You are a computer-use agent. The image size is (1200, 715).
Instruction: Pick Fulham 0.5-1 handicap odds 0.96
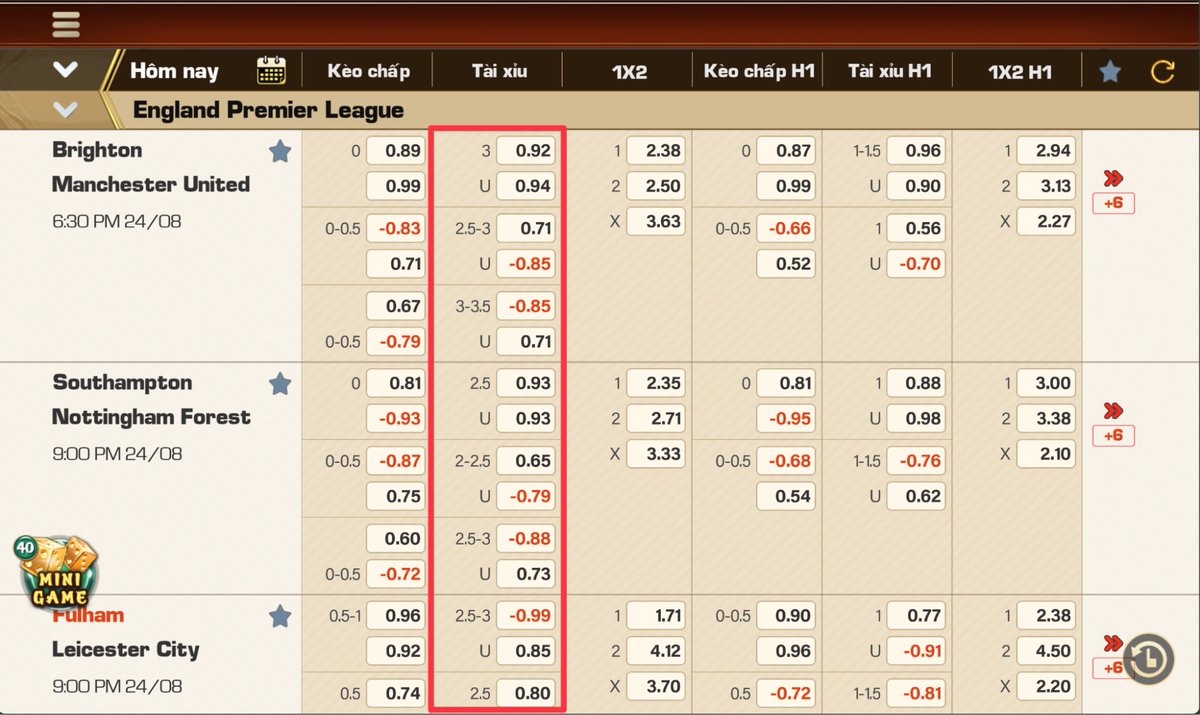[x=395, y=616]
